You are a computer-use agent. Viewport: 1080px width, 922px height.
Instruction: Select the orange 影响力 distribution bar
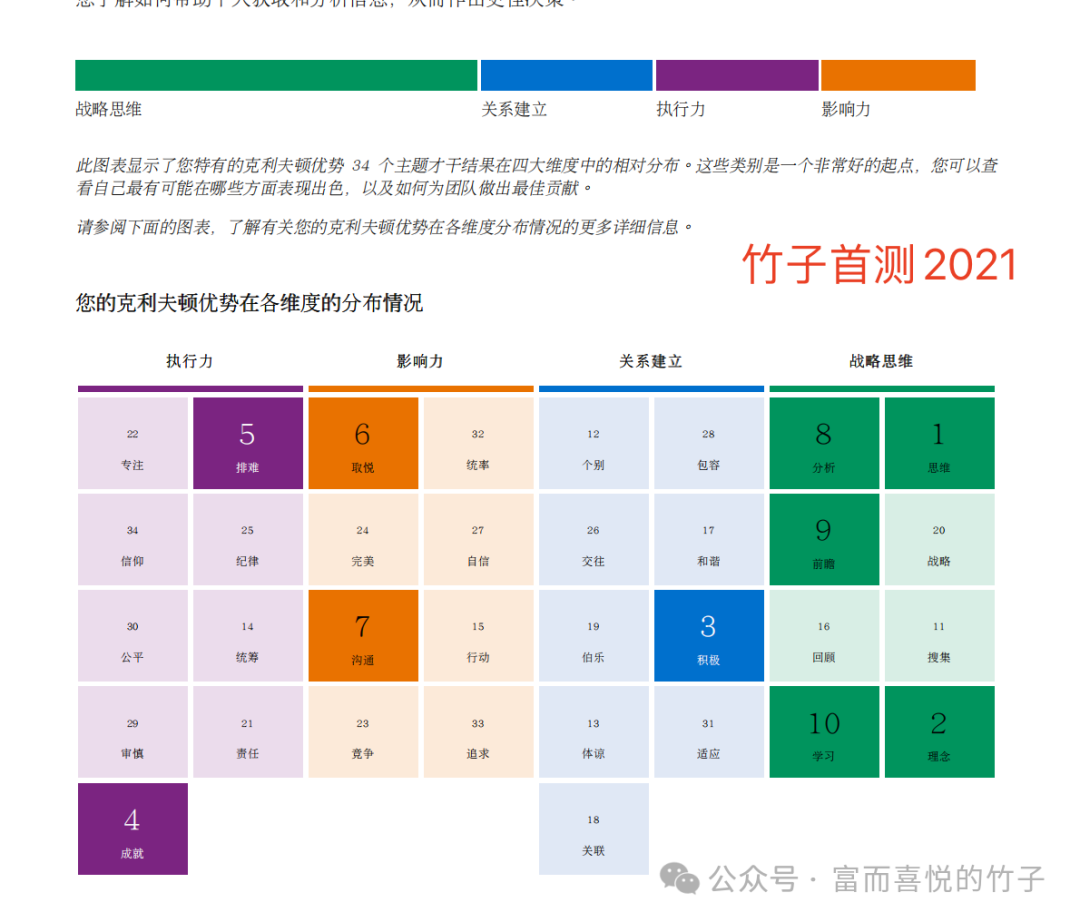coord(898,75)
